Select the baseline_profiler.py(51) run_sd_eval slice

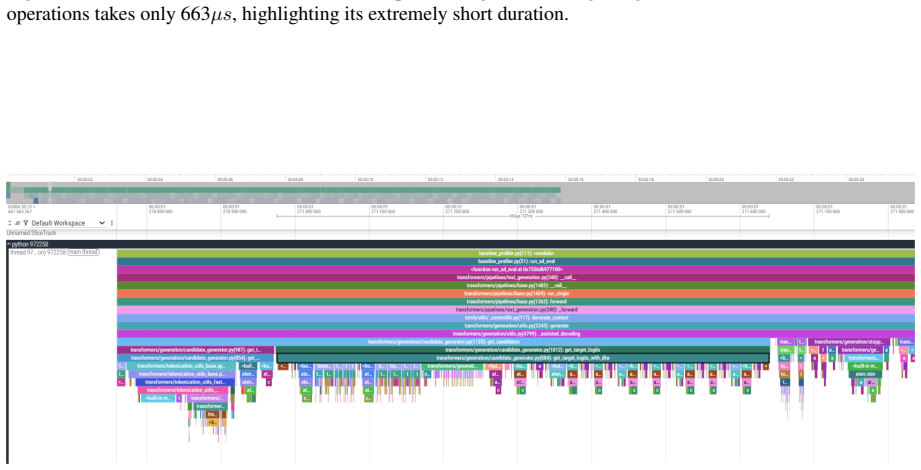pos(516,261)
